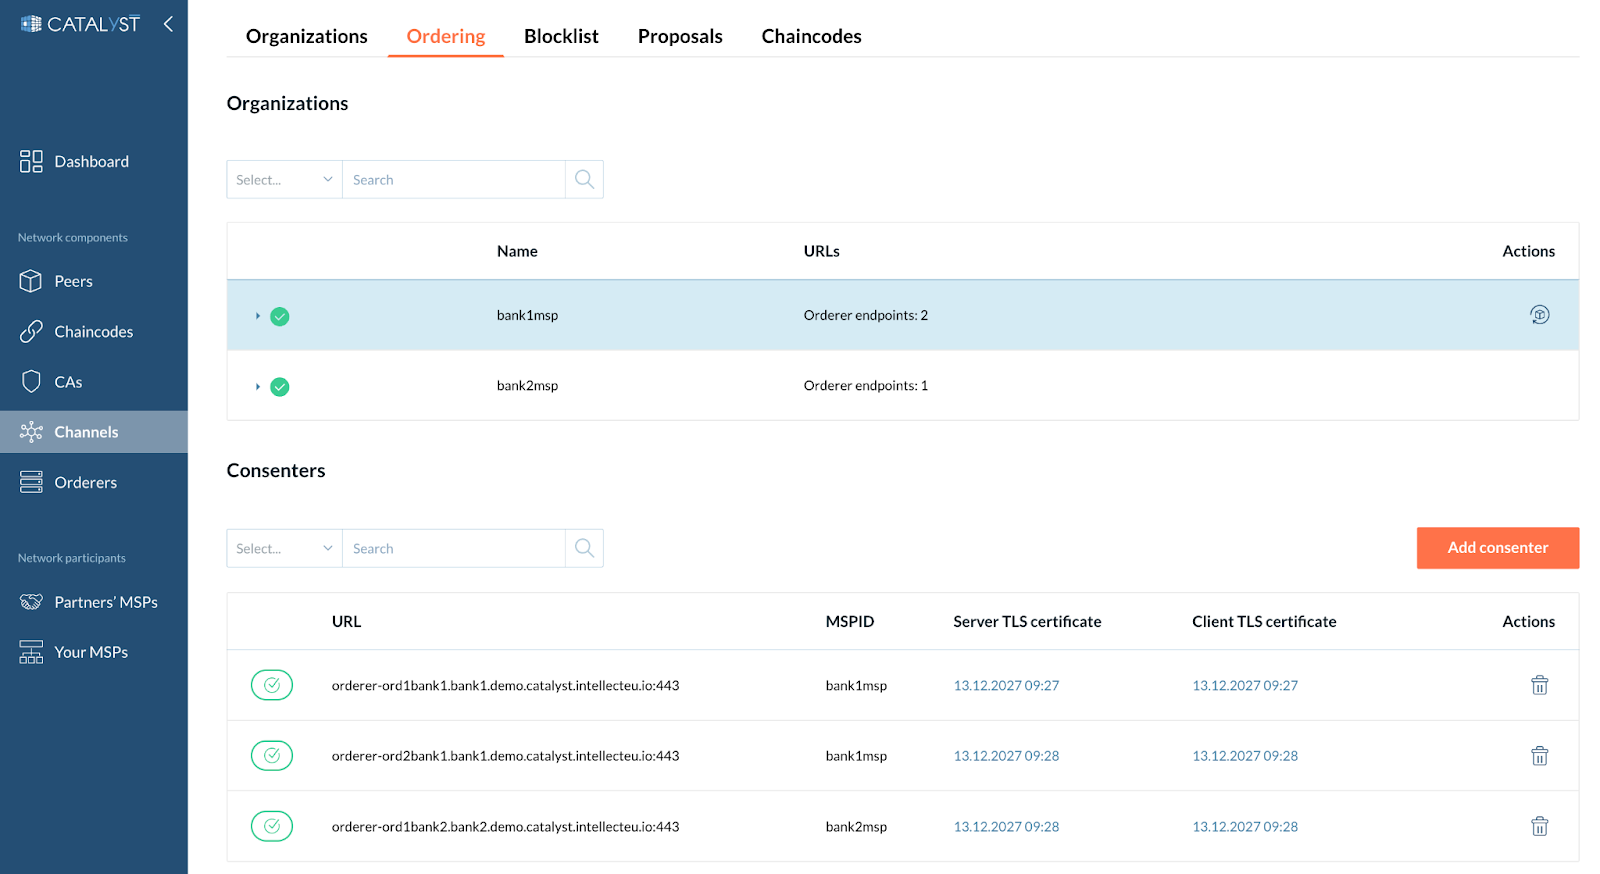The image size is (1600, 874).
Task: Open the Server TLS certificate link for orderer-ord1bank1
Action: (x=1006, y=686)
